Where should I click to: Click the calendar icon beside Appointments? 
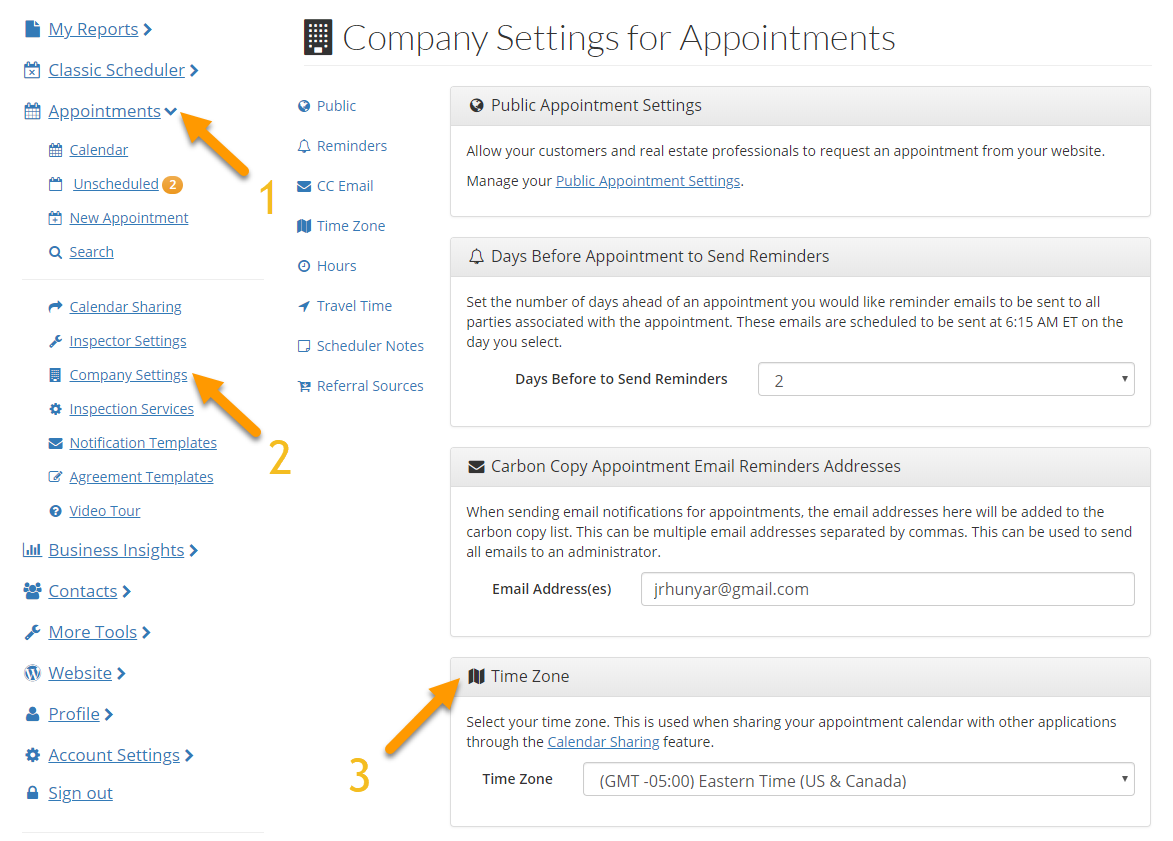[x=32, y=112]
